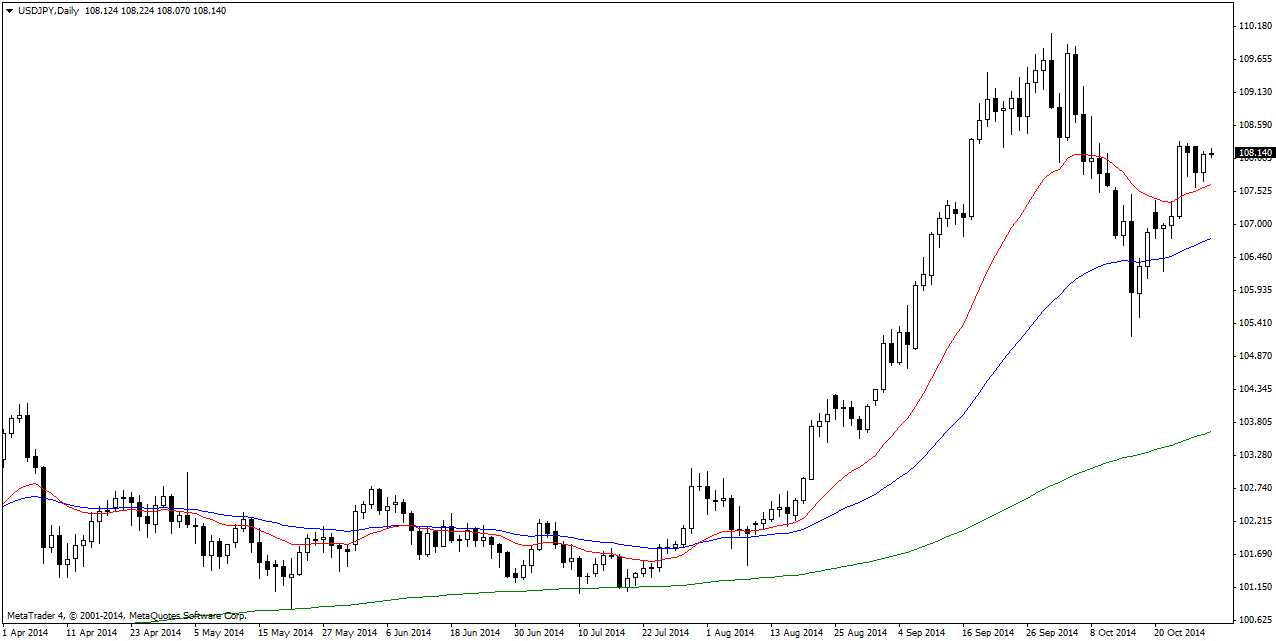
Task: Click the dropdown triangle beside USDJPY,Daily
Action: 10,10
